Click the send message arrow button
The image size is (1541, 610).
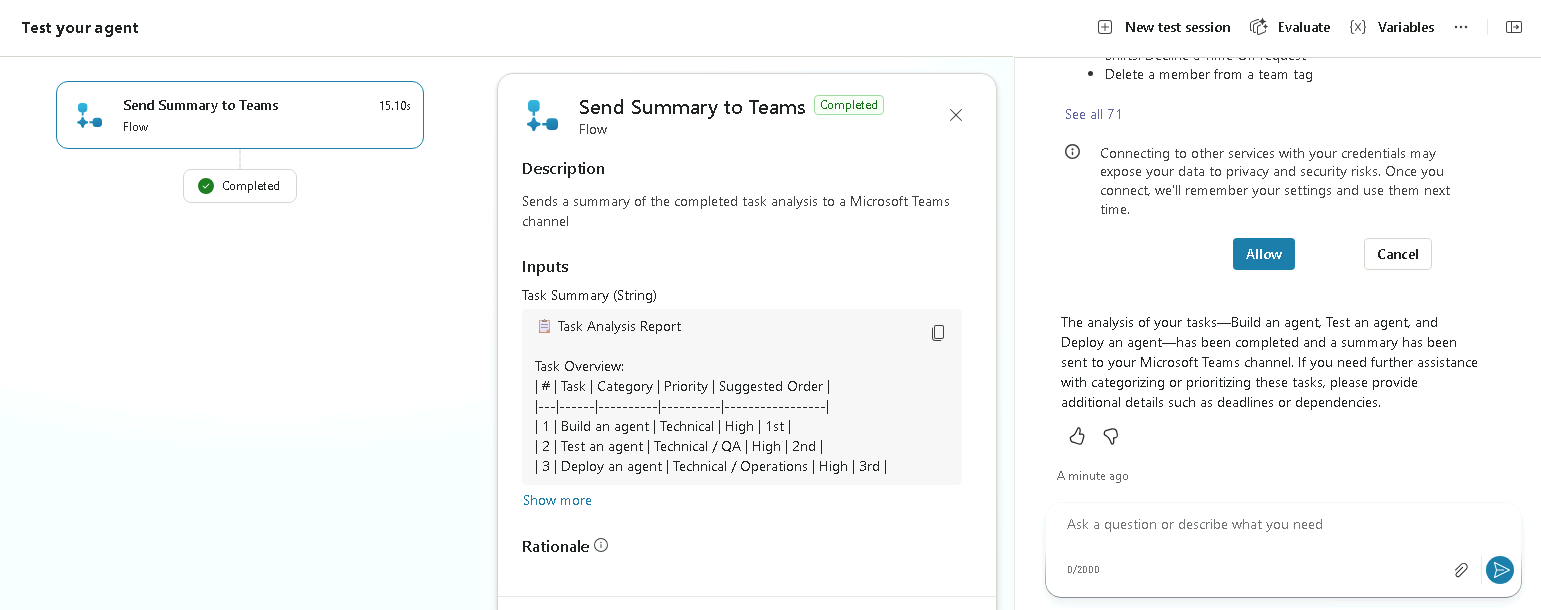1500,570
